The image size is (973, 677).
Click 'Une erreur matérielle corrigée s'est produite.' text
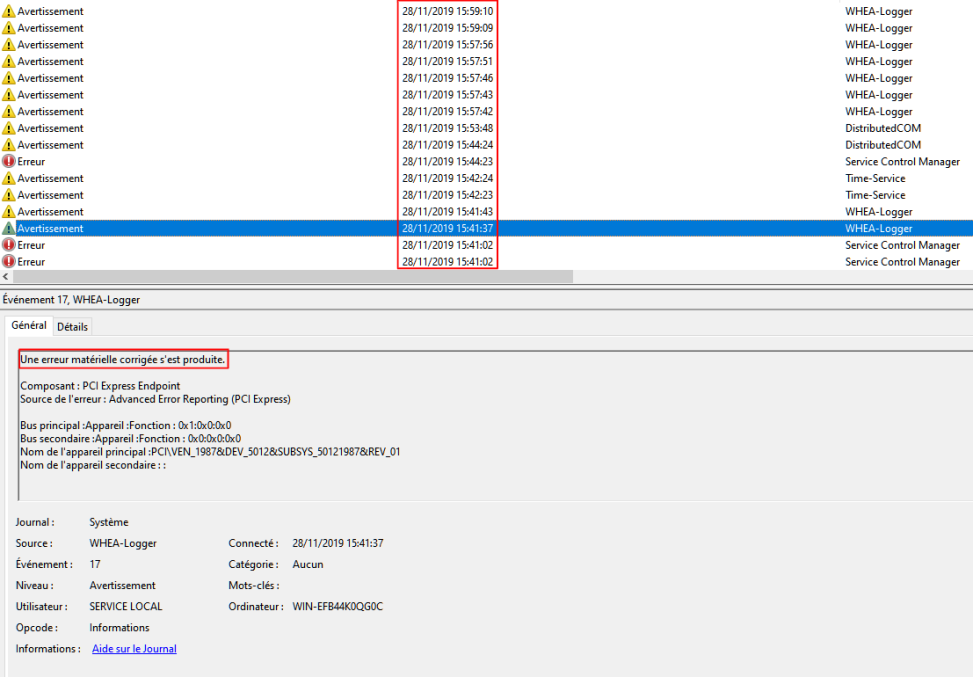(x=123, y=360)
